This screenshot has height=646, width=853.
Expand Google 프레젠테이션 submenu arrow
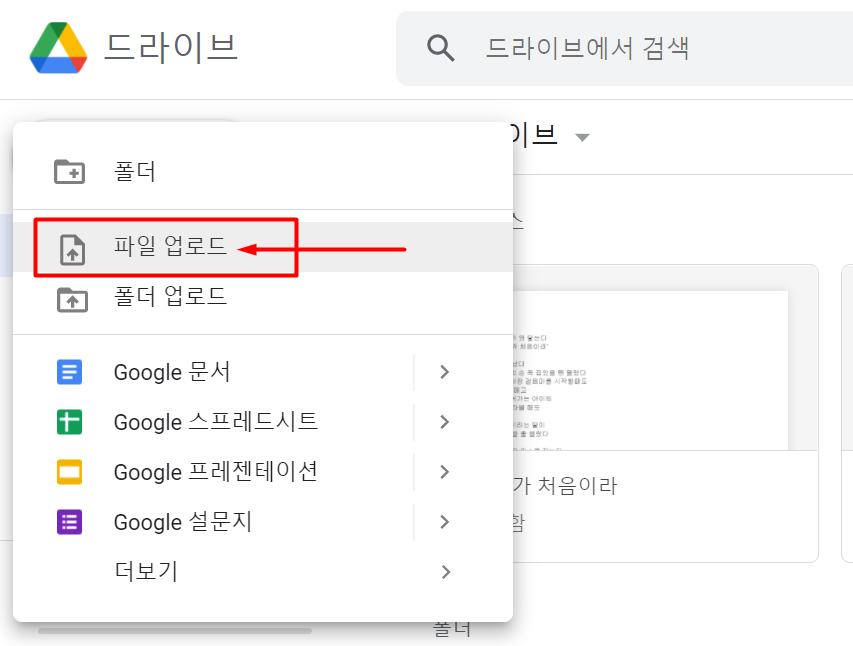click(x=444, y=472)
